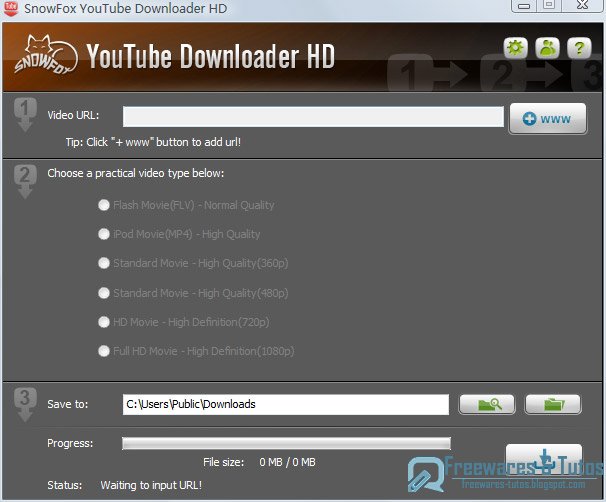Close the SnowFox YouTube Downloader window
The image size is (606, 502).
[582, 5]
